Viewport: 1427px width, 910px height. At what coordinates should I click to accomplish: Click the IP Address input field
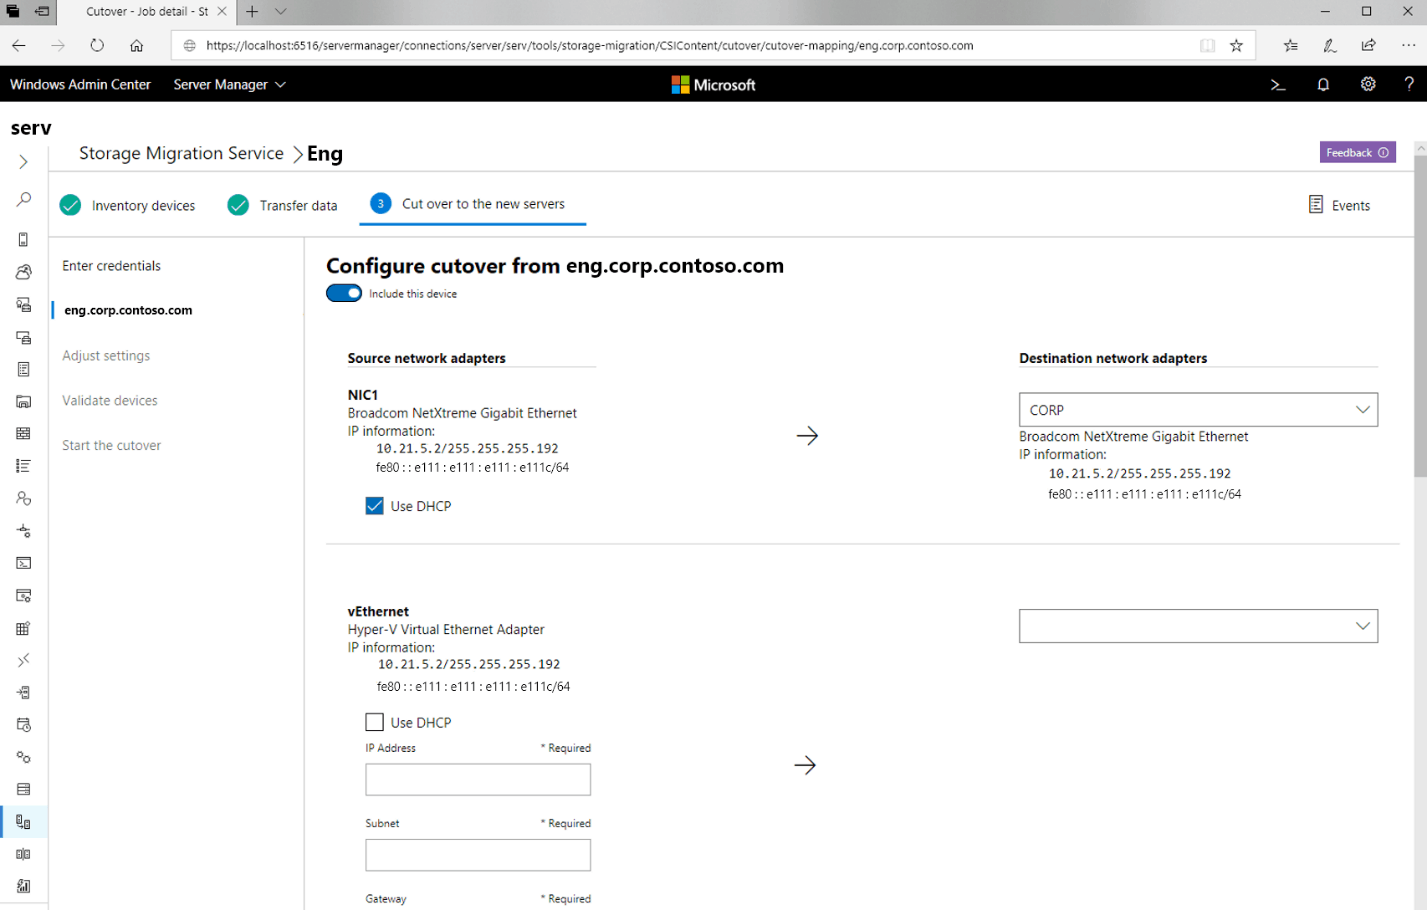point(478,780)
